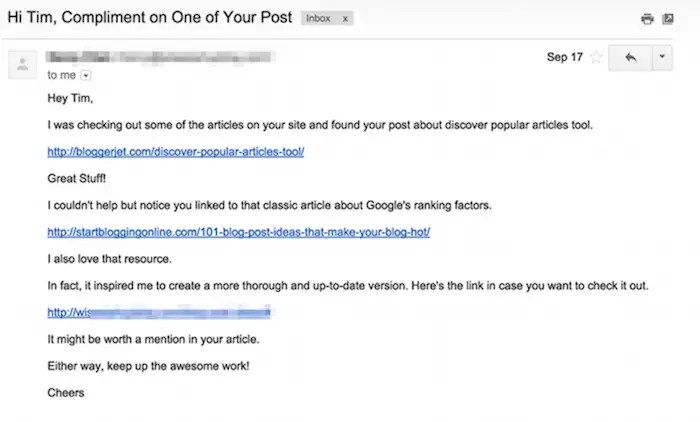The height and width of the screenshot is (422, 700).
Task: Follow the partially blurred link starting with "http://wis"
Action: pyautogui.click(x=160, y=312)
